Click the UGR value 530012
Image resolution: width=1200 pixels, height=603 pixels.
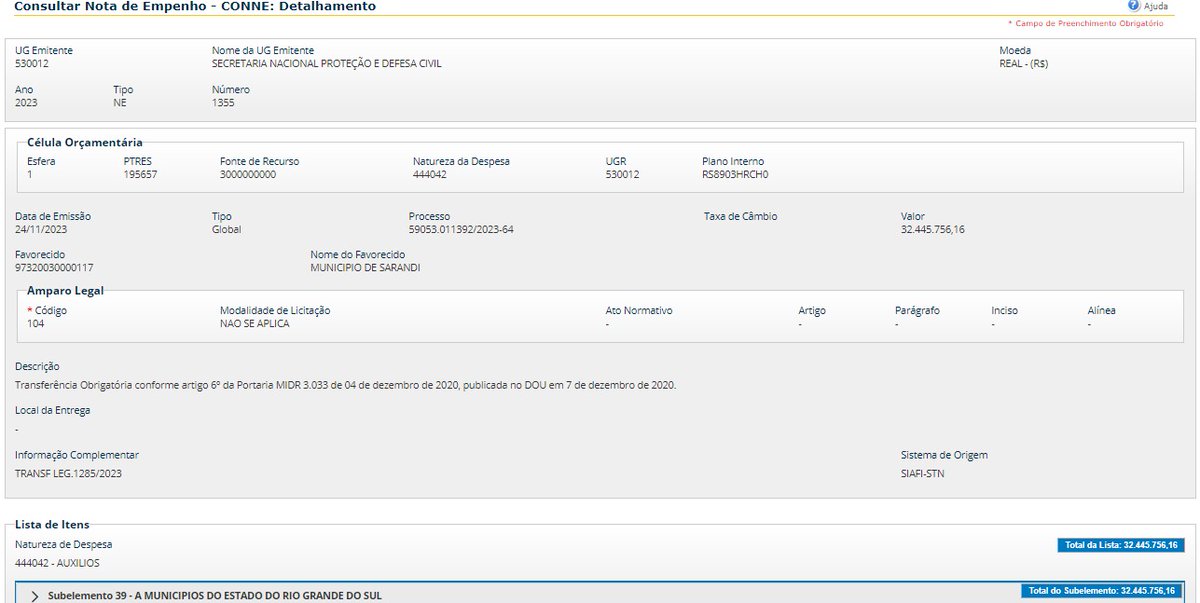tap(622, 175)
